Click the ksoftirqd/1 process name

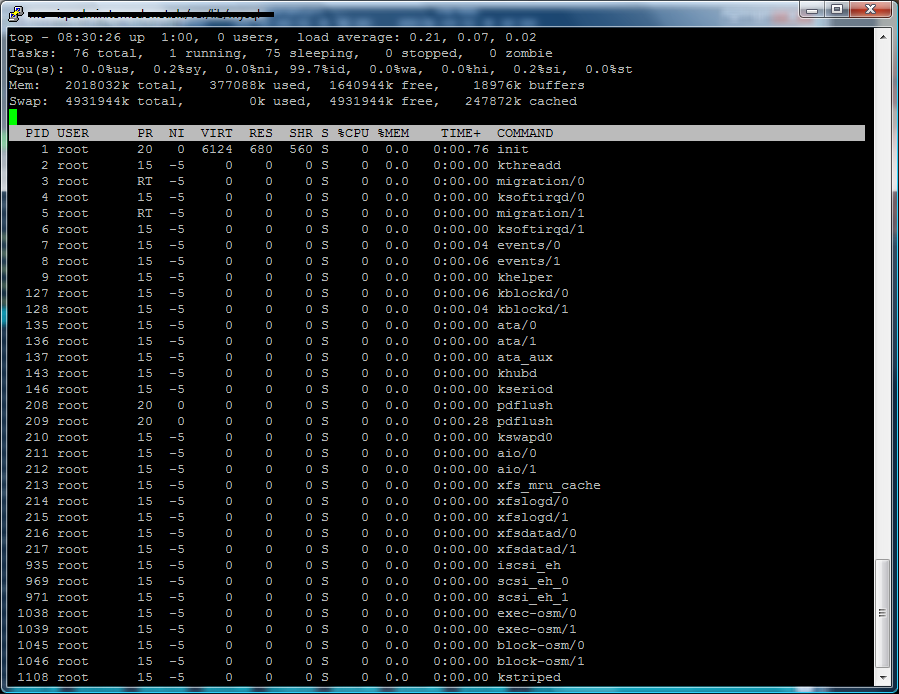[x=541, y=229]
